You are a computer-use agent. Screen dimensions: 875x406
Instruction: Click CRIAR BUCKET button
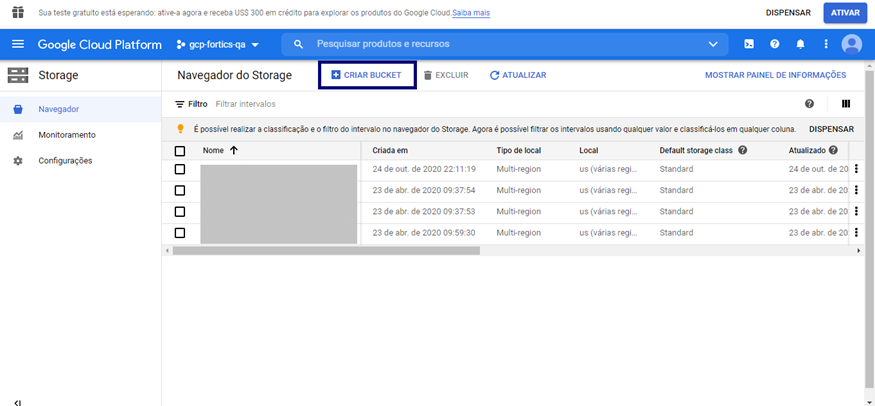click(367, 75)
